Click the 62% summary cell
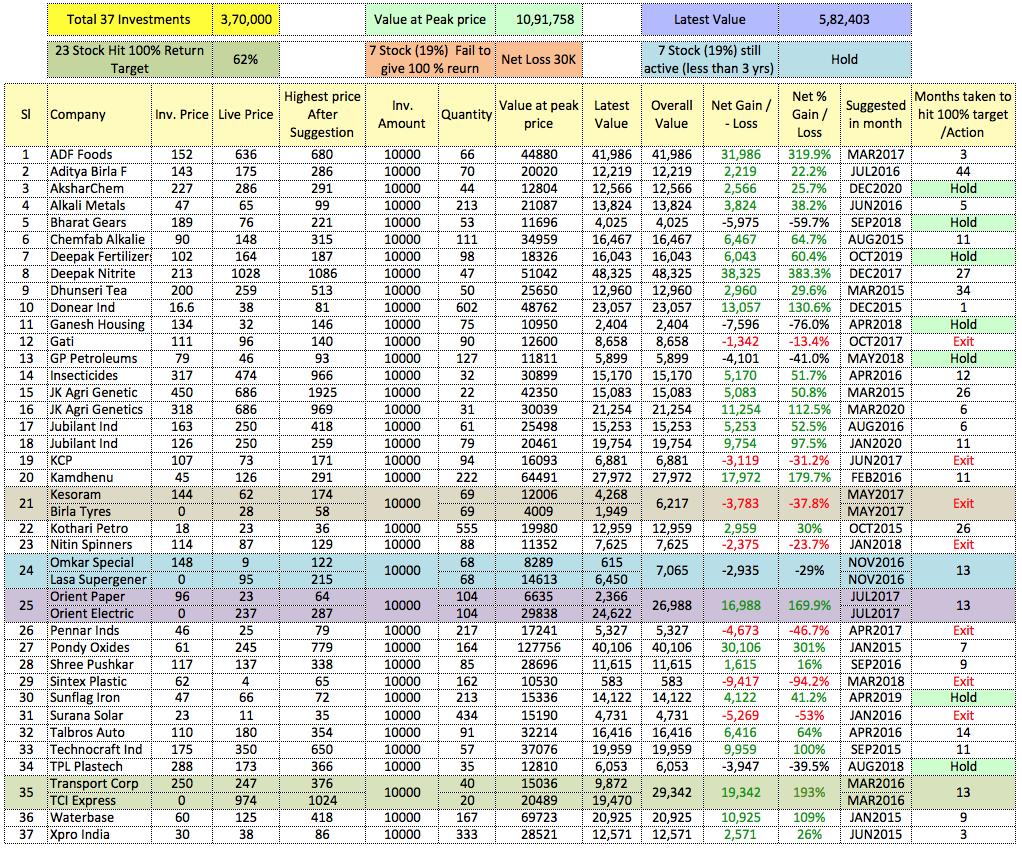This screenshot has height=849, width=1022. pos(246,59)
